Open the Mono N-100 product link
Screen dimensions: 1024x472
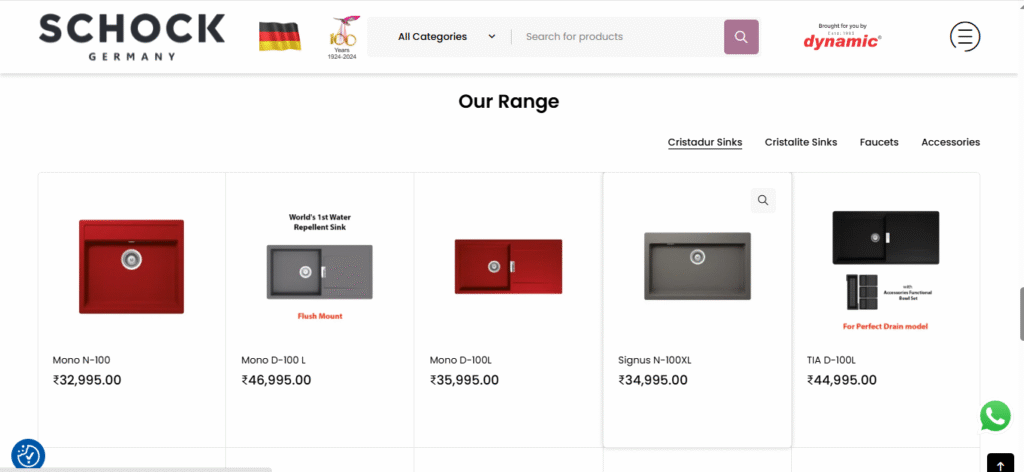tap(81, 360)
